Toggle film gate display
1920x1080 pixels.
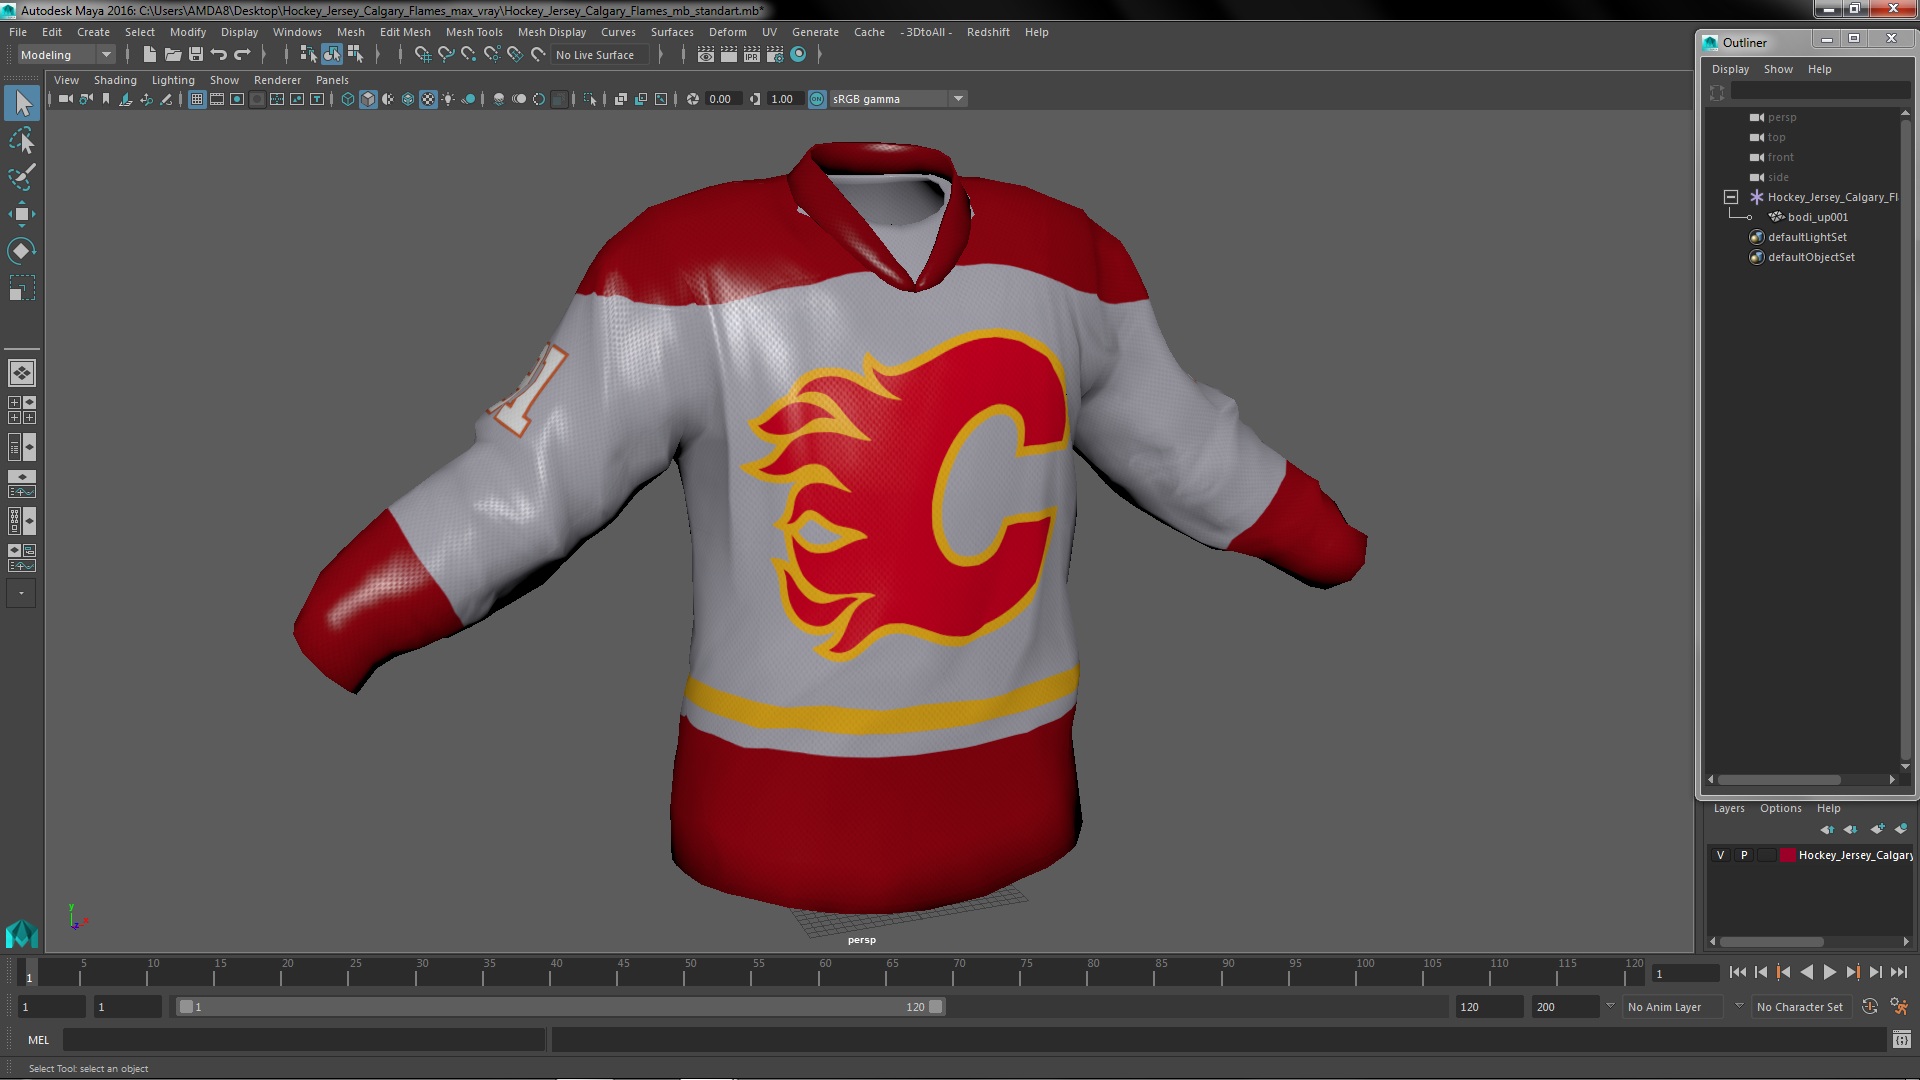217,99
